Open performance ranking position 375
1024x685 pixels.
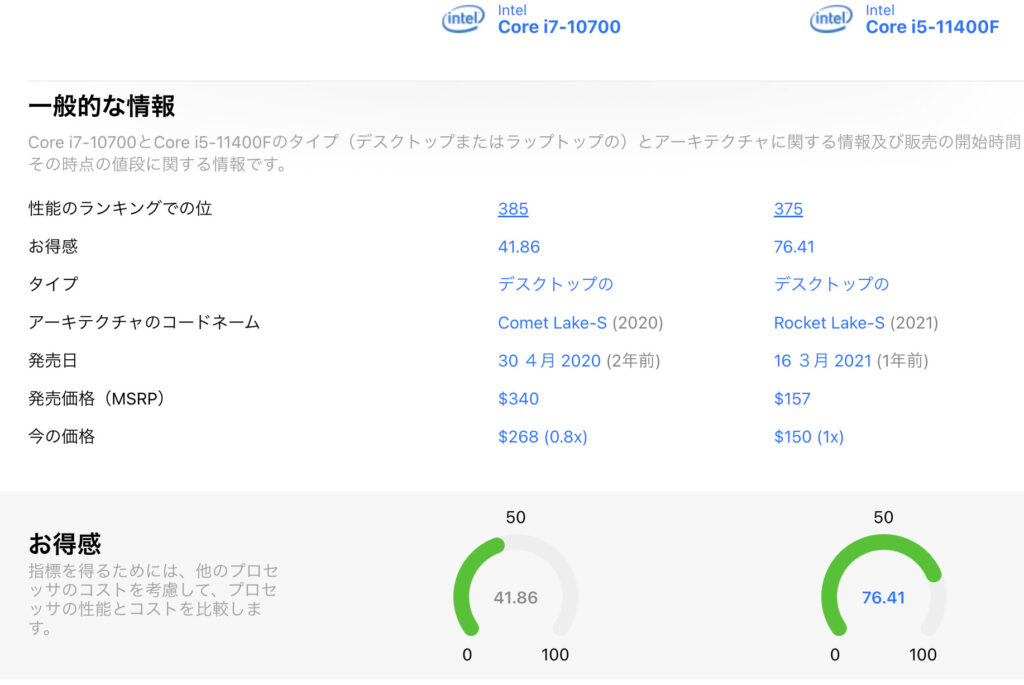pos(788,209)
